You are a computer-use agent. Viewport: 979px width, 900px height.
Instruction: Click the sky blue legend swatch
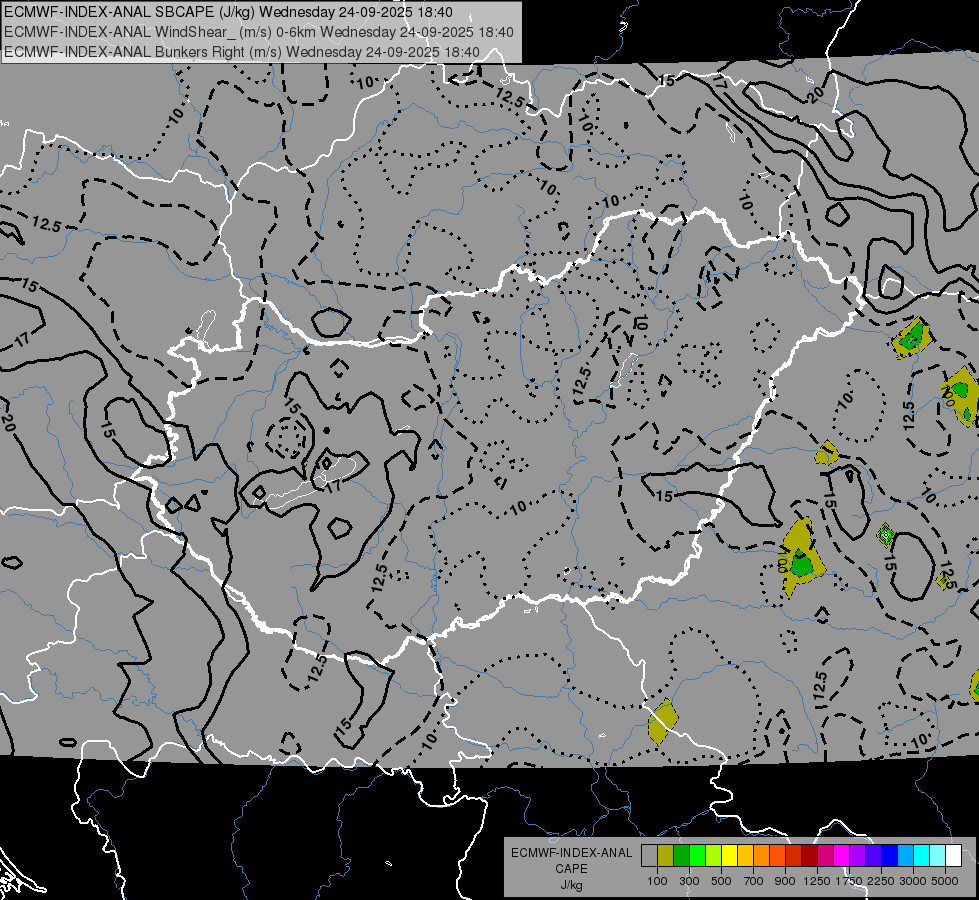click(906, 855)
